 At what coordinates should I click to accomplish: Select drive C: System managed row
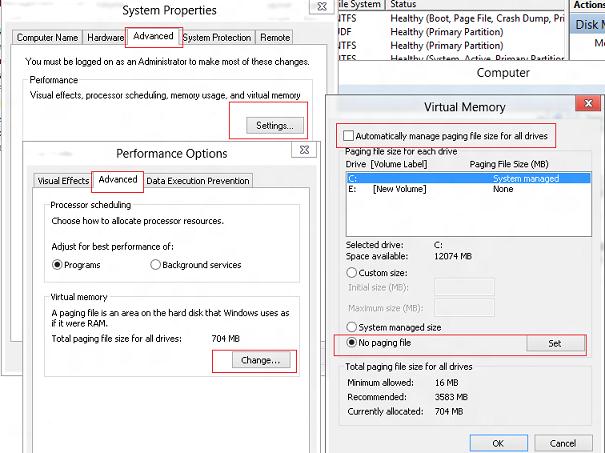tap(468, 178)
